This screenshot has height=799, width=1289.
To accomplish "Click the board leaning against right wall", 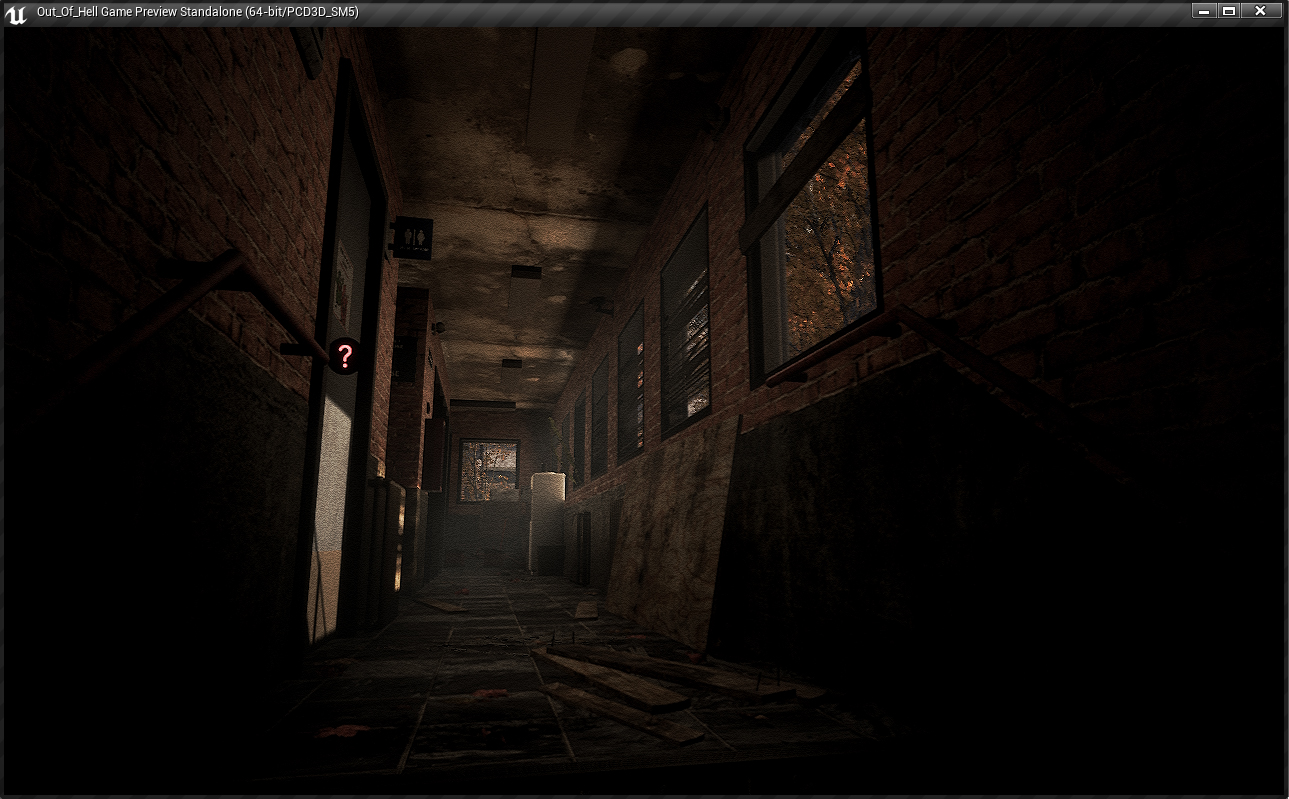I will (668, 530).
